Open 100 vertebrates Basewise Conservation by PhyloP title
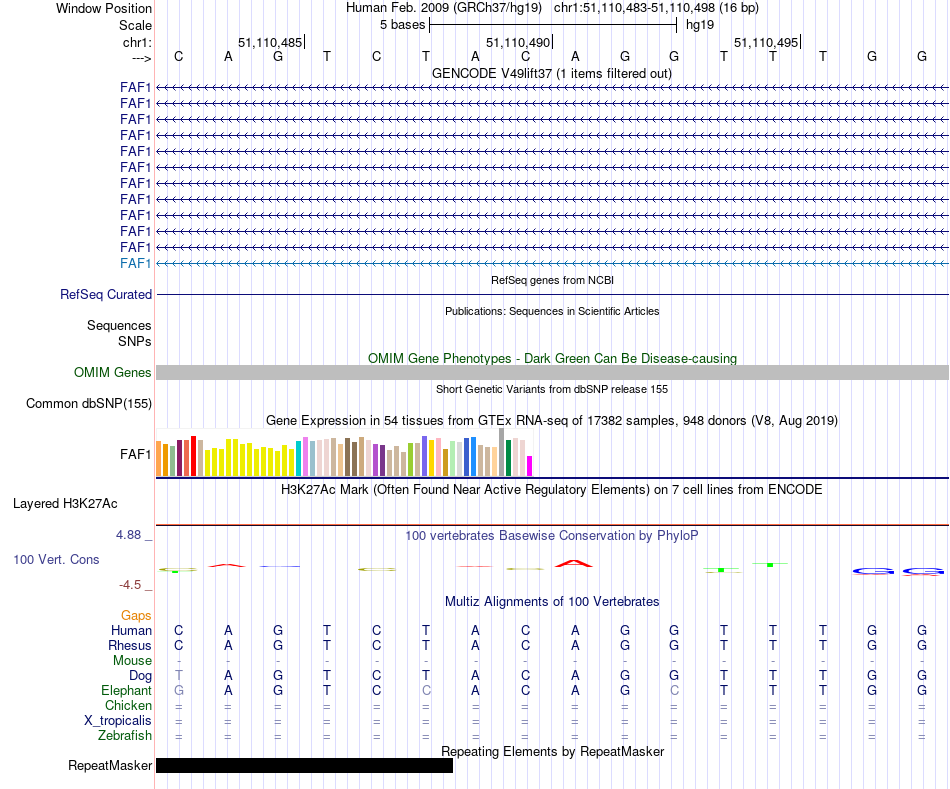Viewport: 950px width, 789px height. tap(552, 536)
